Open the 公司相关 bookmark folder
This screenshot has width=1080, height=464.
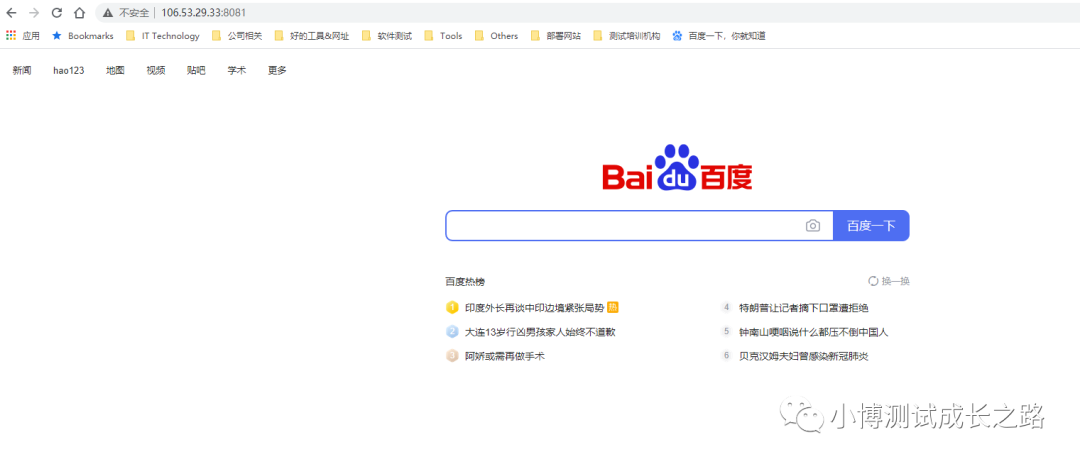(x=237, y=36)
